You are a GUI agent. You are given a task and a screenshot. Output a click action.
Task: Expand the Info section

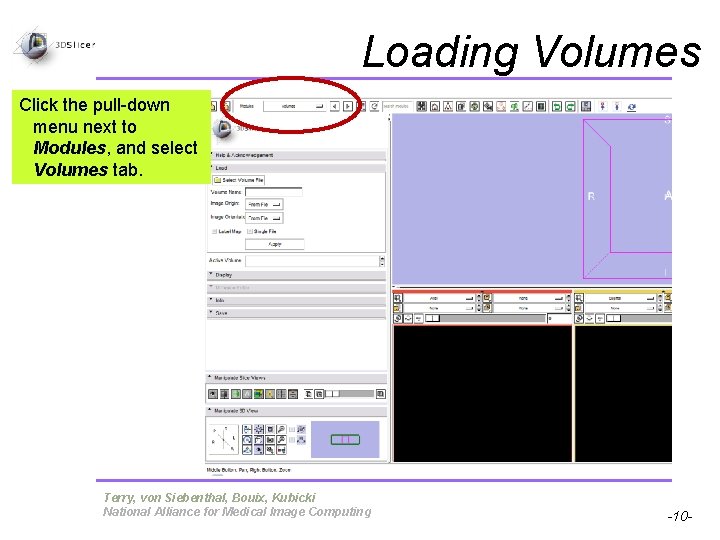click(x=297, y=300)
